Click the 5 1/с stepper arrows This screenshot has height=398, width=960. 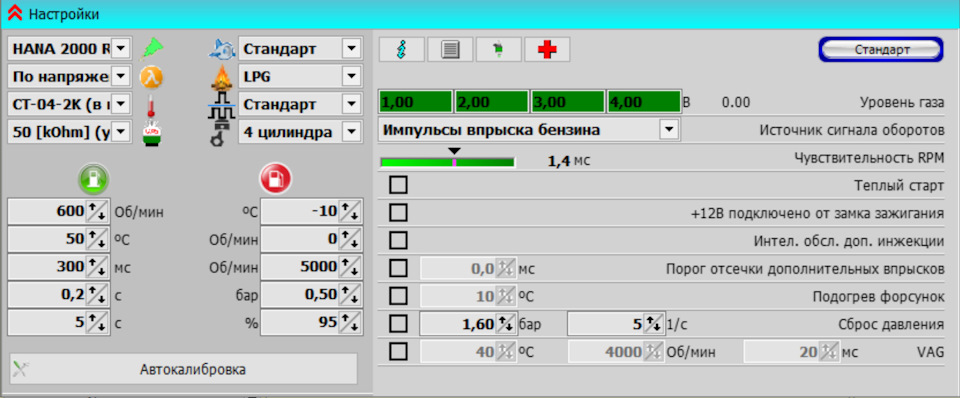[653, 323]
